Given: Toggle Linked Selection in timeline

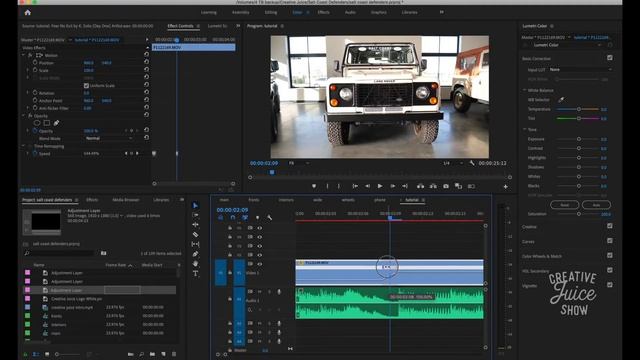Looking at the screenshot, I should click(244, 218).
